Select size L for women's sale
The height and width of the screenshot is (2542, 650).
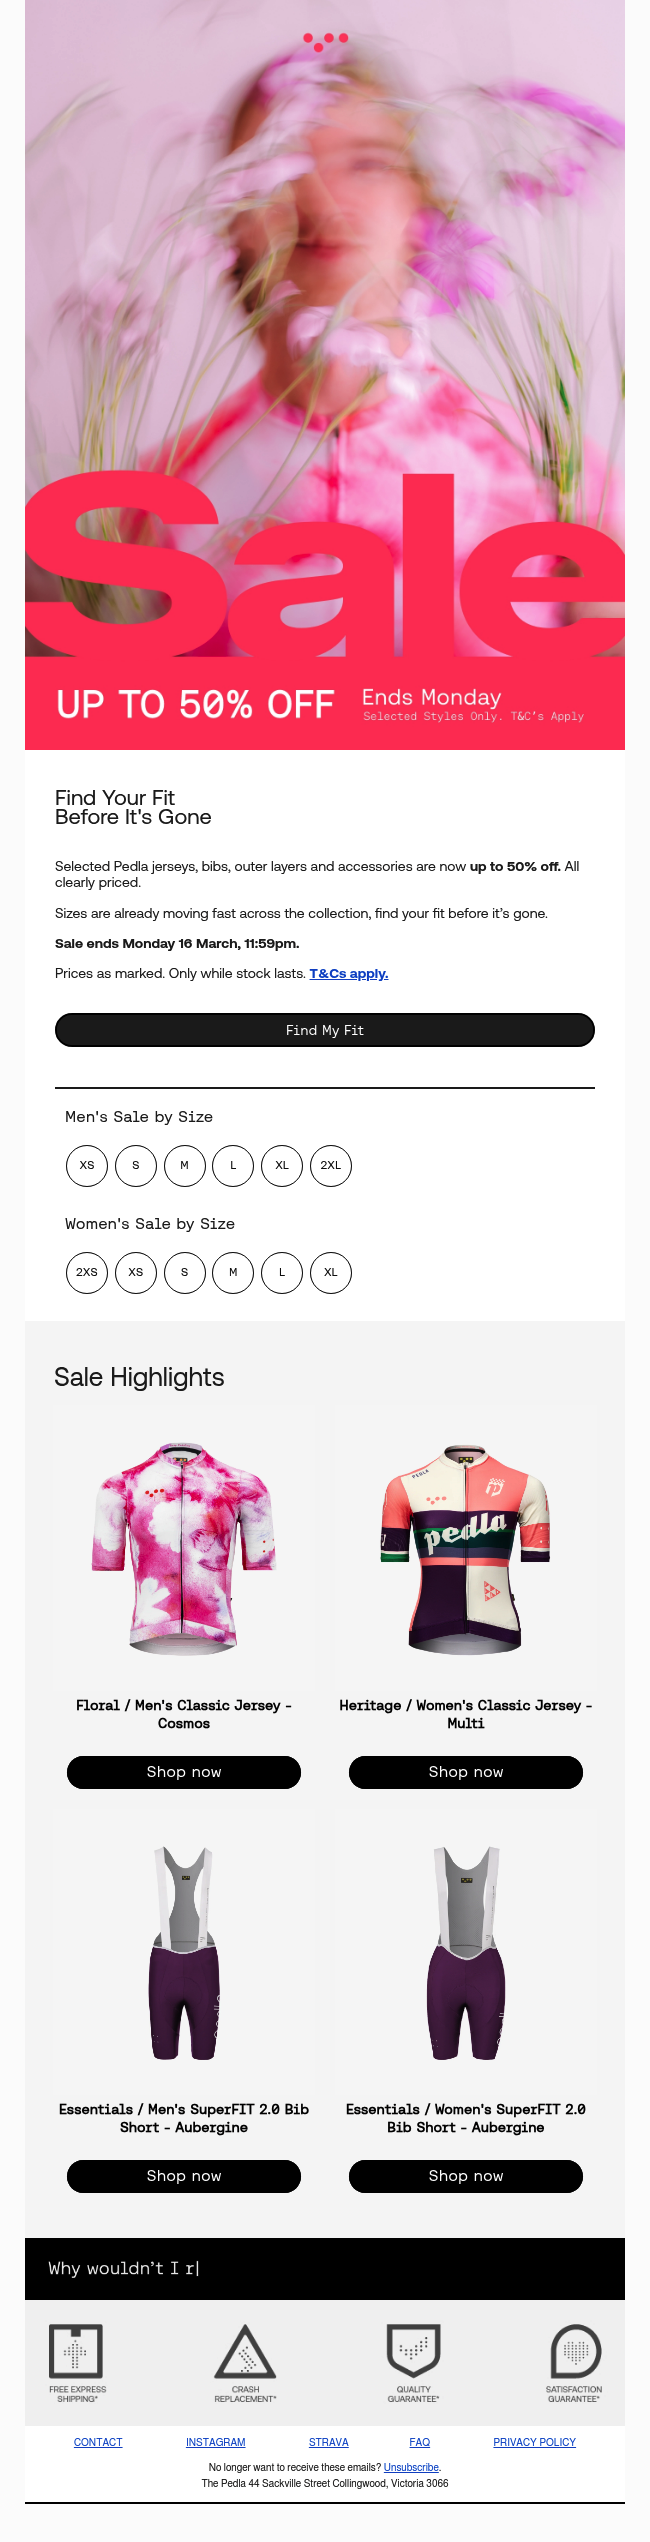[281, 1272]
